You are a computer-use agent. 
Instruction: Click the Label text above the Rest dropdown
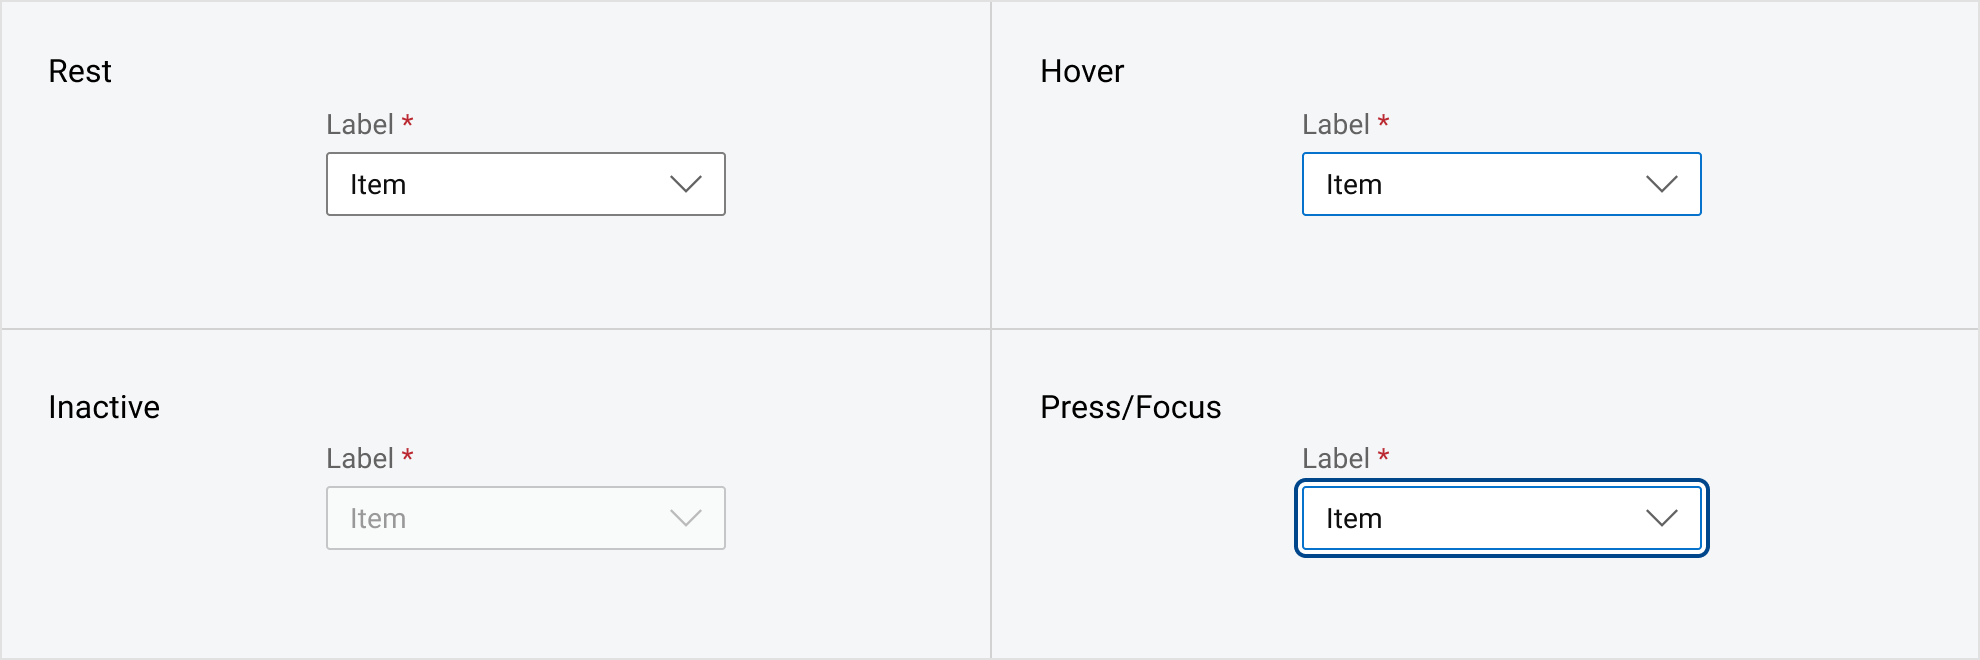tap(361, 123)
